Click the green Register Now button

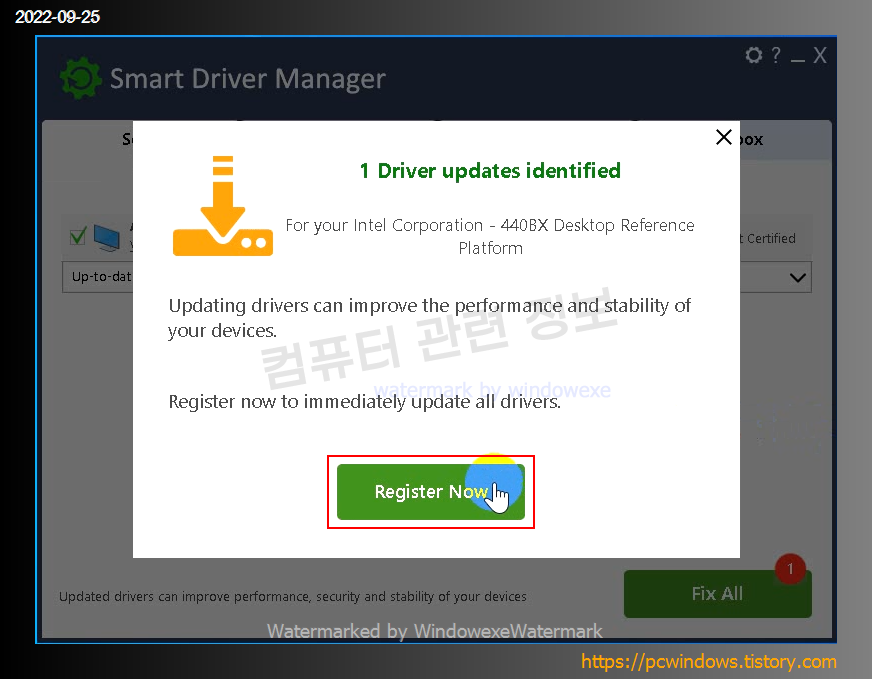430,492
